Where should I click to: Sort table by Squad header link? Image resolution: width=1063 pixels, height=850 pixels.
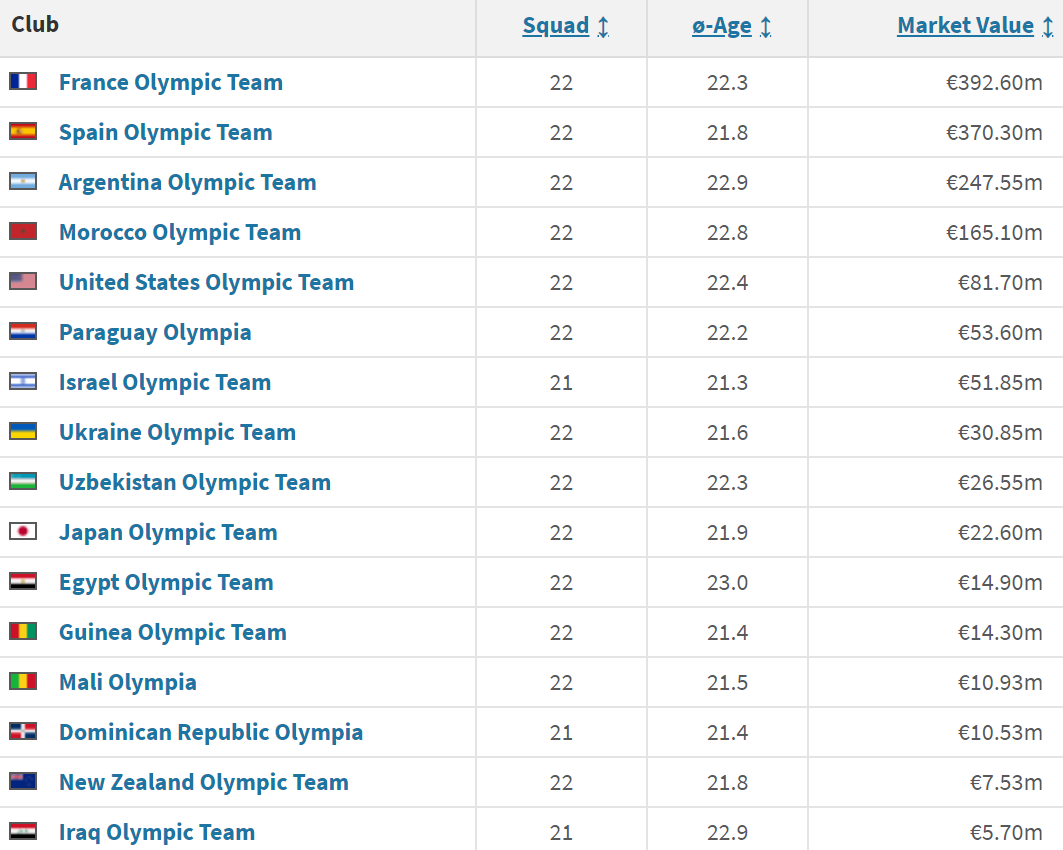tap(556, 26)
